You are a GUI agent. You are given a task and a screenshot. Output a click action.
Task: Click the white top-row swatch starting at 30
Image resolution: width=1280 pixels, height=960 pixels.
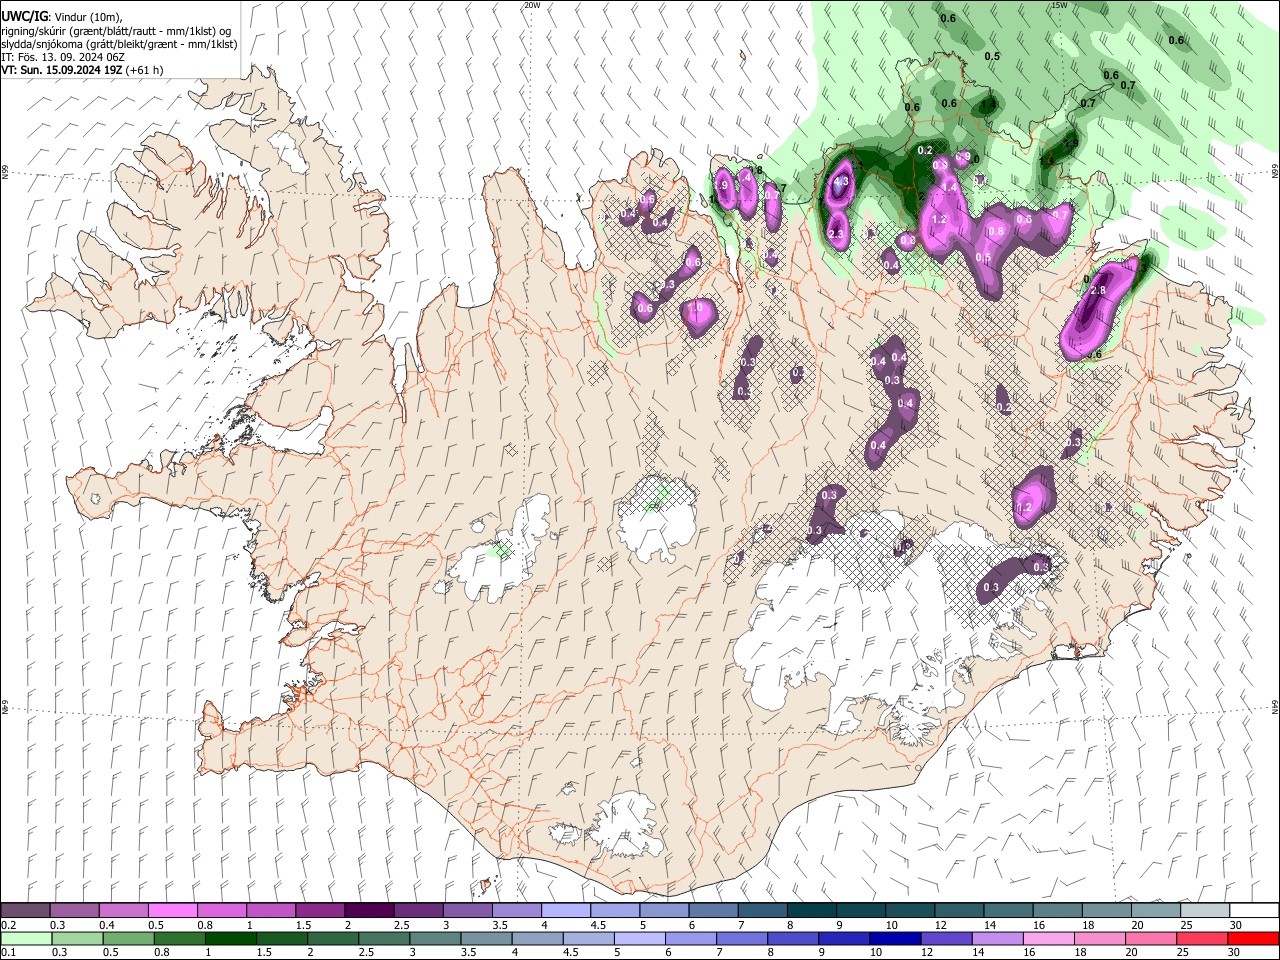[x=1254, y=911]
